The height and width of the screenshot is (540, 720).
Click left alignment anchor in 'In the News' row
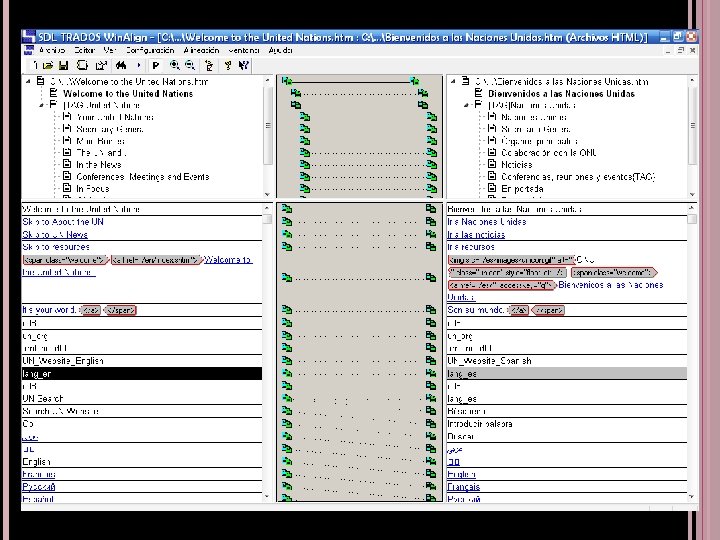305,164
